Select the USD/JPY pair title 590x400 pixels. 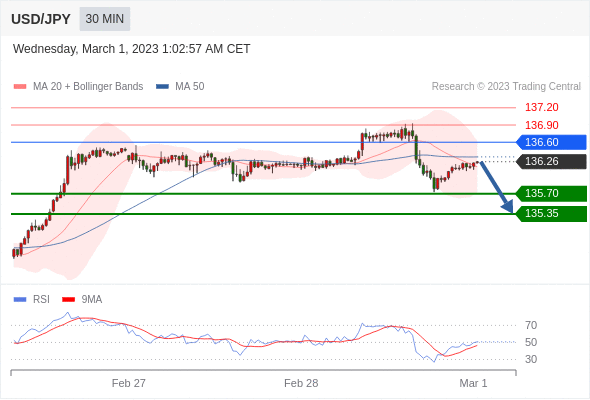[41, 19]
